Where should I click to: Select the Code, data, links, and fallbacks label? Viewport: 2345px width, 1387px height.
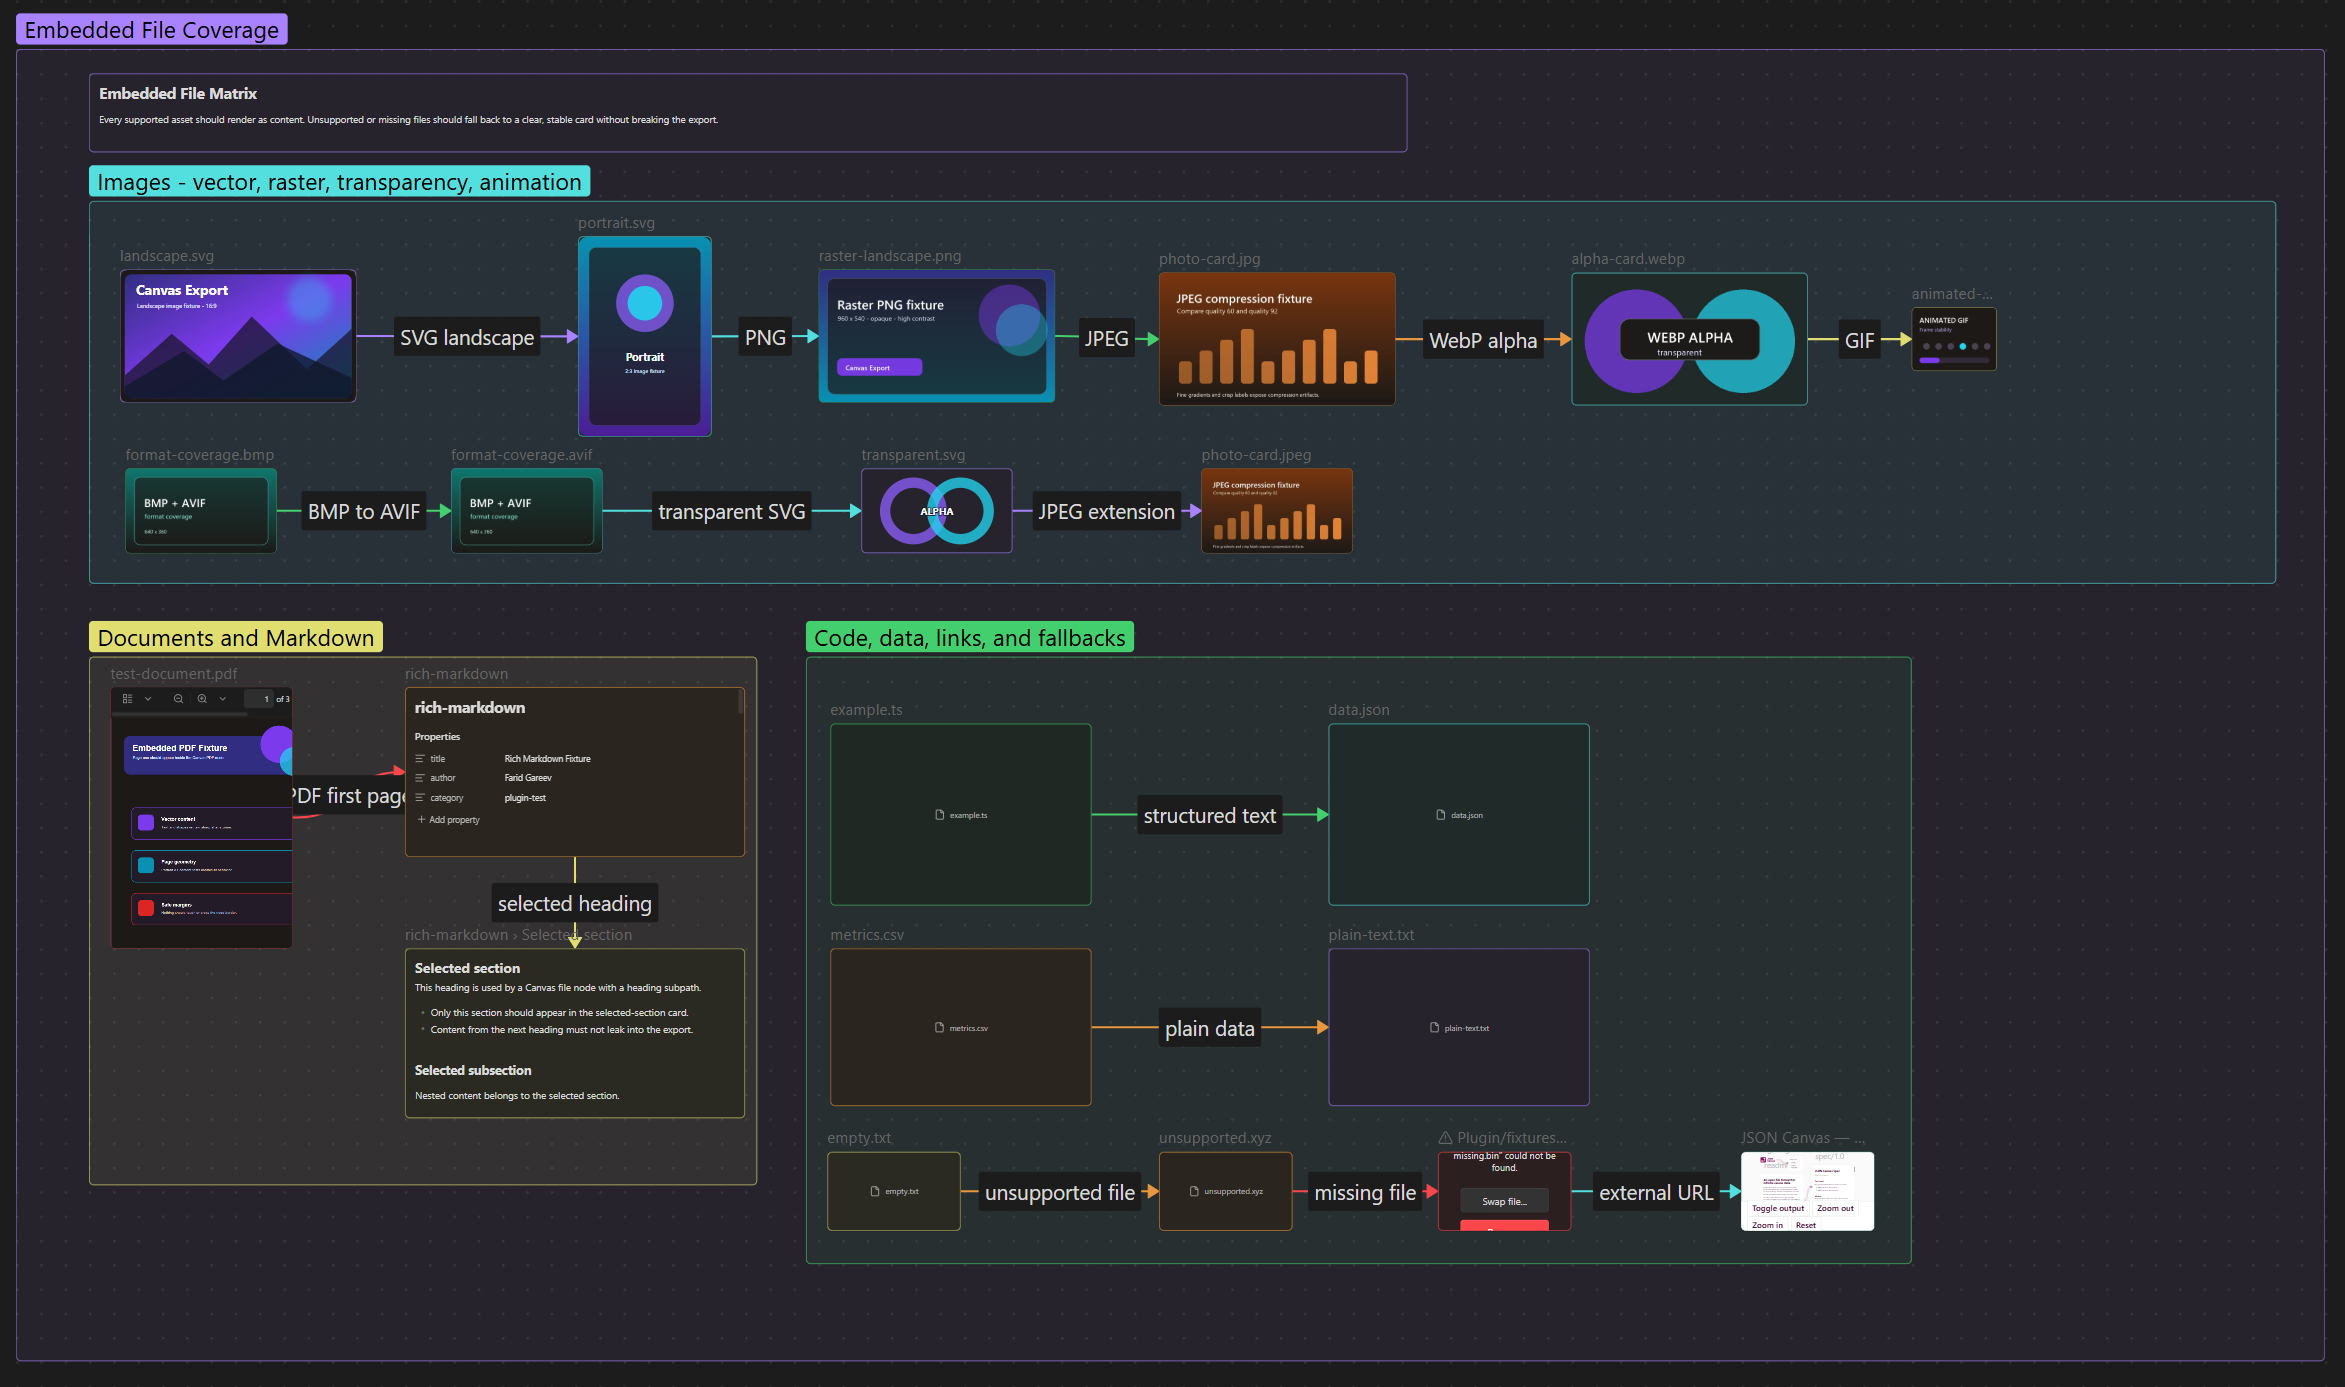tap(970, 638)
